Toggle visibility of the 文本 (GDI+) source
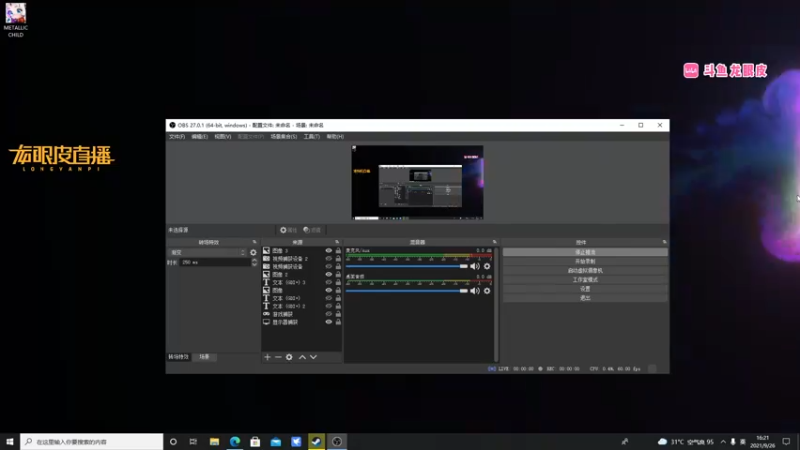800x450 pixels. pyautogui.click(x=329, y=298)
